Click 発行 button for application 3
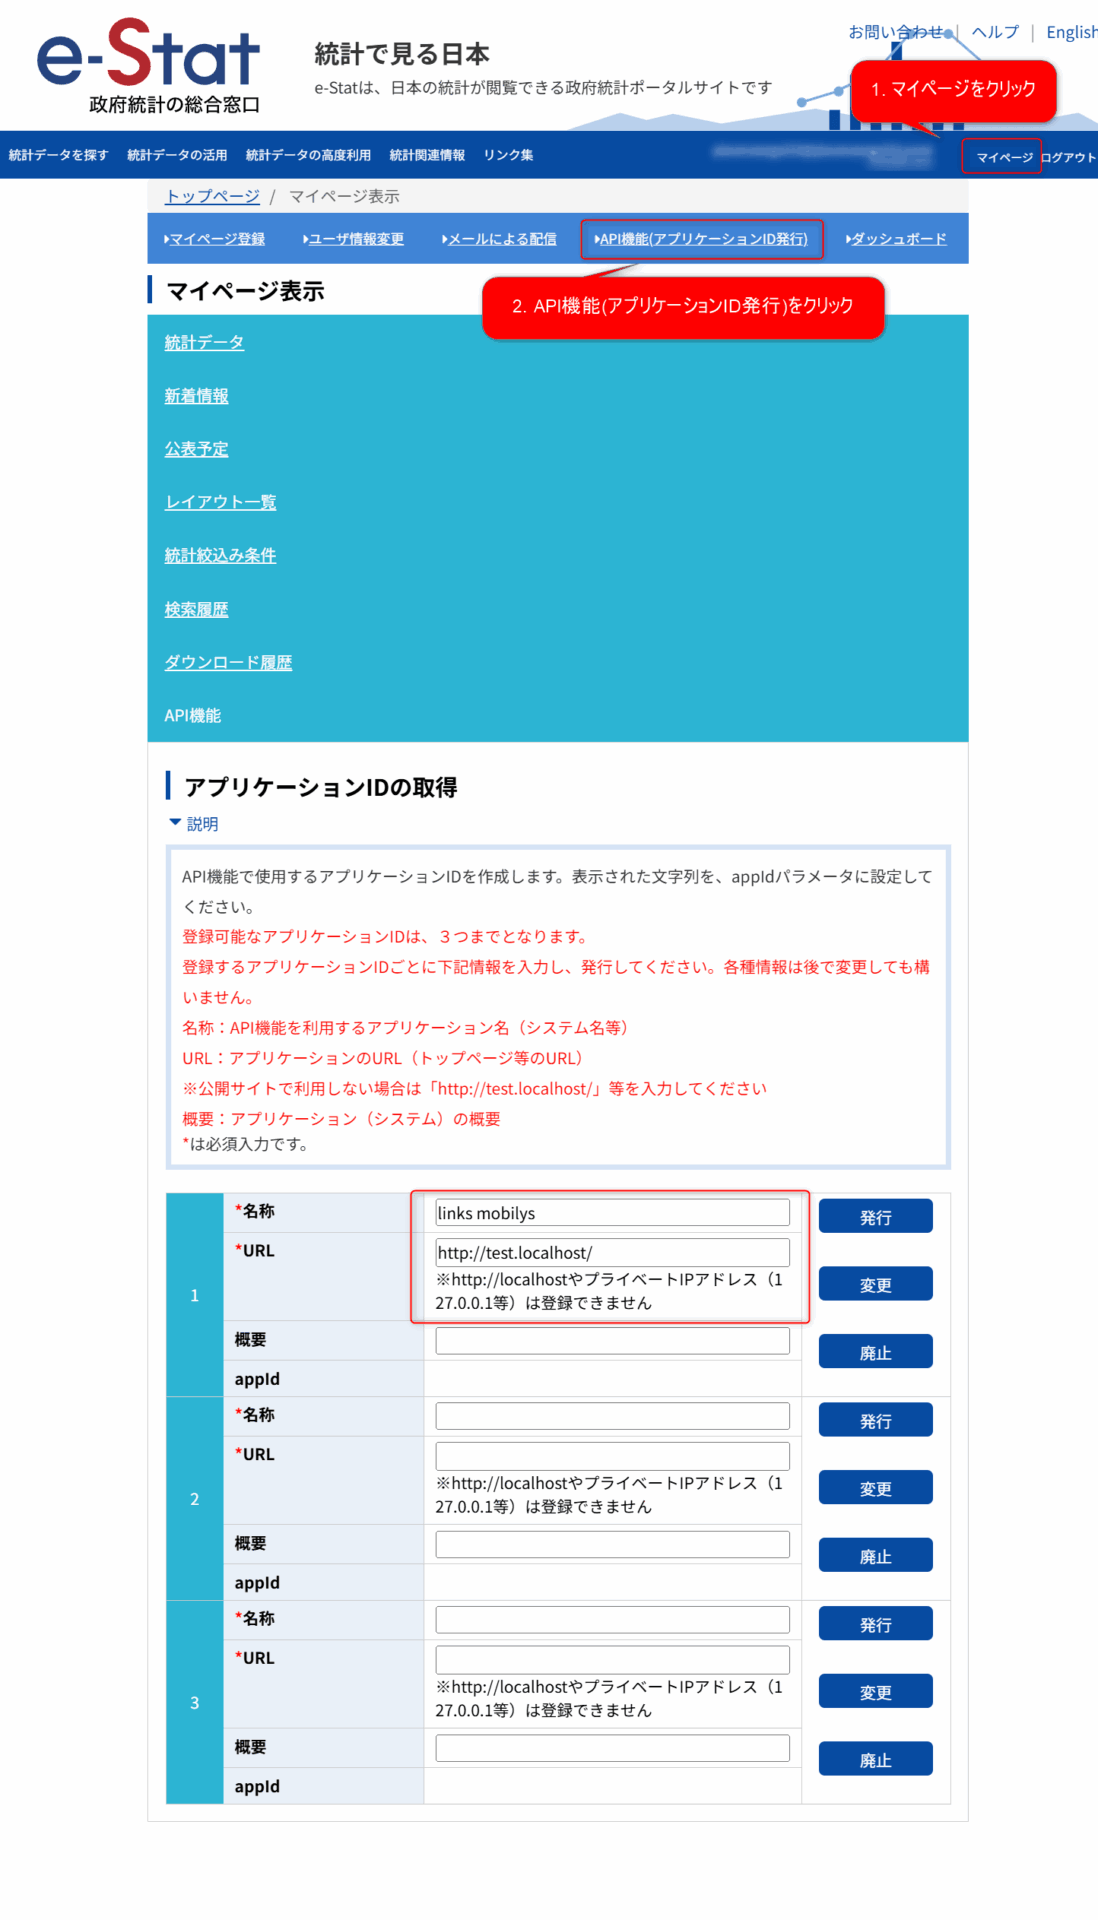The width and height of the screenshot is (1098, 1920). (876, 1624)
